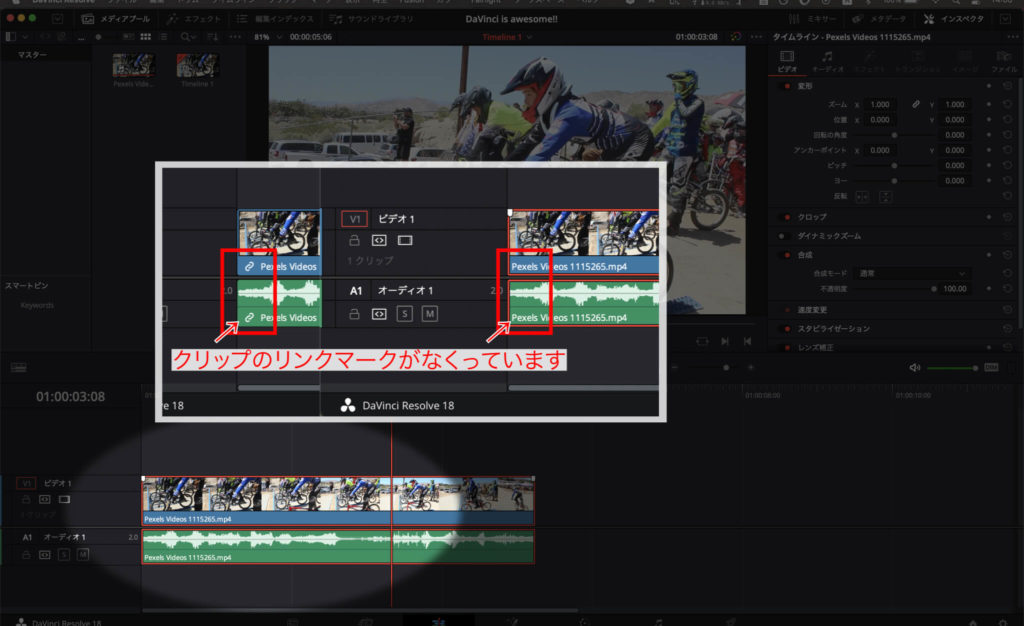This screenshot has height=626, width=1024.
Task: Toggle the ズーム X/Y link chain icon
Action: (x=916, y=104)
